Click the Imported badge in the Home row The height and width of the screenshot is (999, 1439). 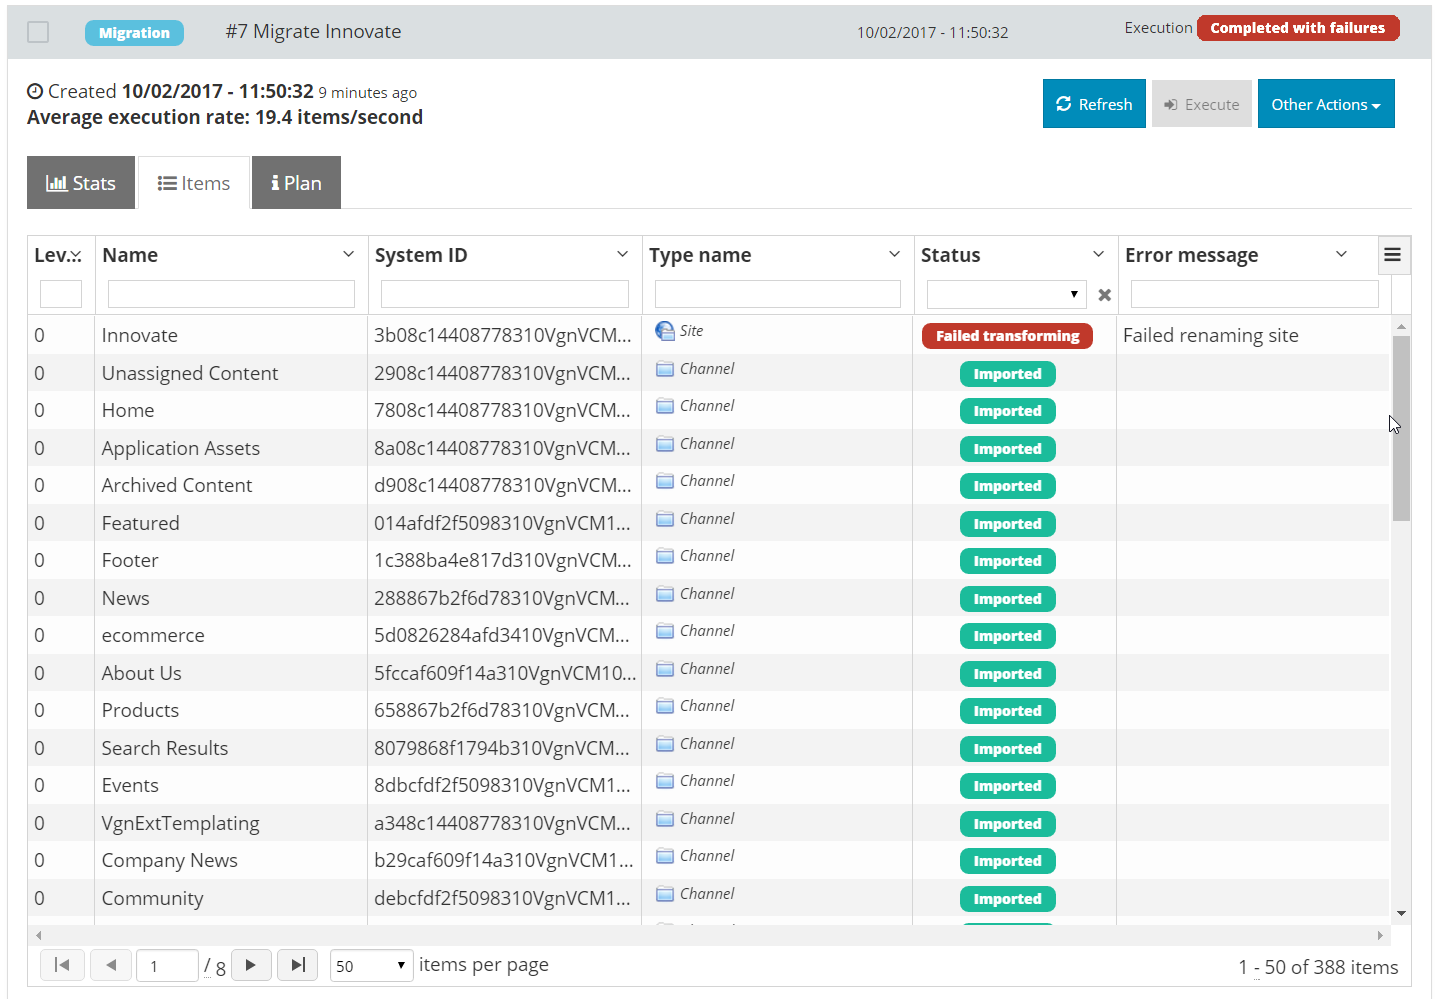click(1007, 411)
